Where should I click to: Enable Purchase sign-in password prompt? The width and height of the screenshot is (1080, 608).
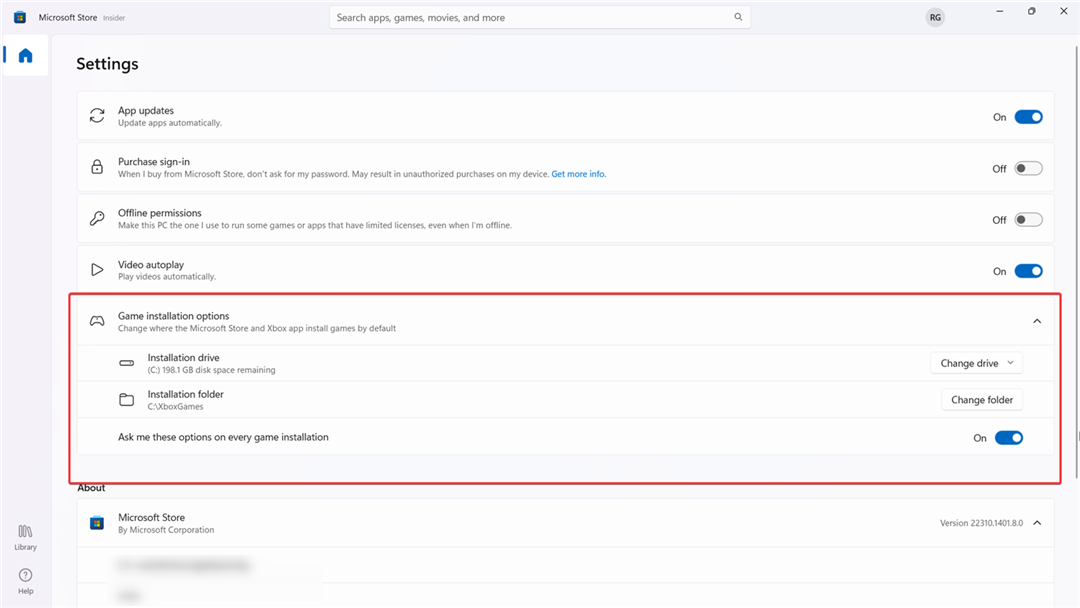click(x=1028, y=168)
